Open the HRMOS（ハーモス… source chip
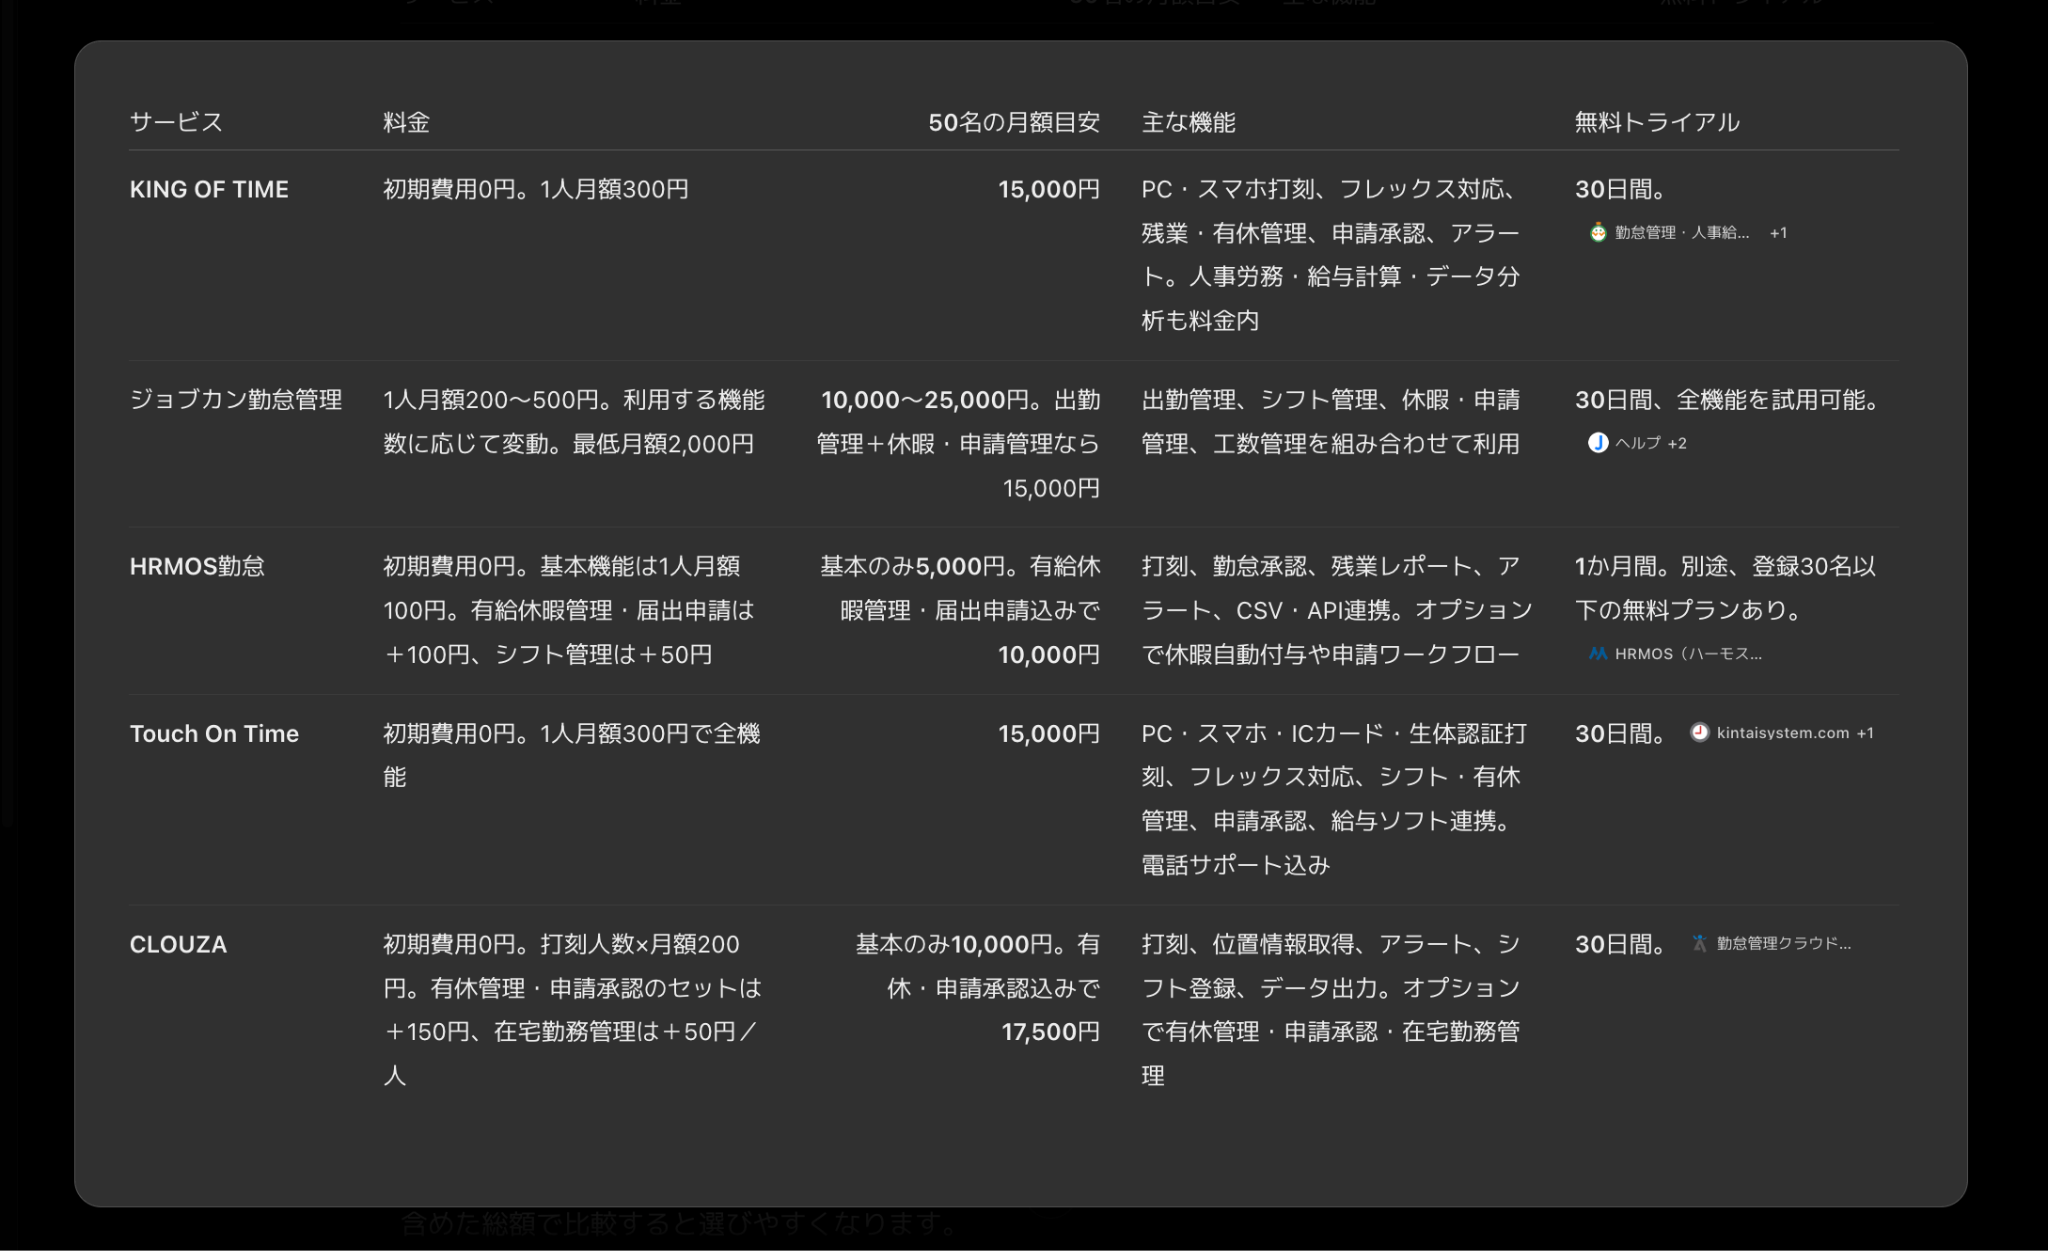 (1675, 654)
